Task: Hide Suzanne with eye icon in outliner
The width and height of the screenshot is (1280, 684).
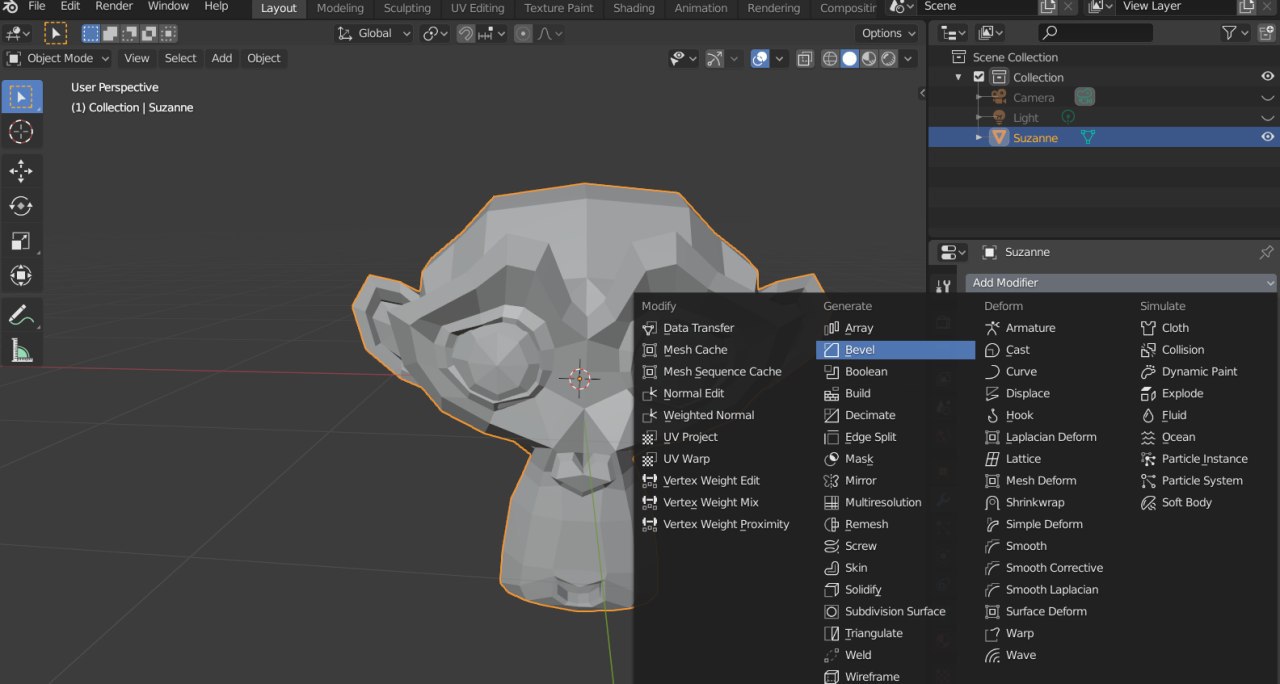Action: 1268,137
